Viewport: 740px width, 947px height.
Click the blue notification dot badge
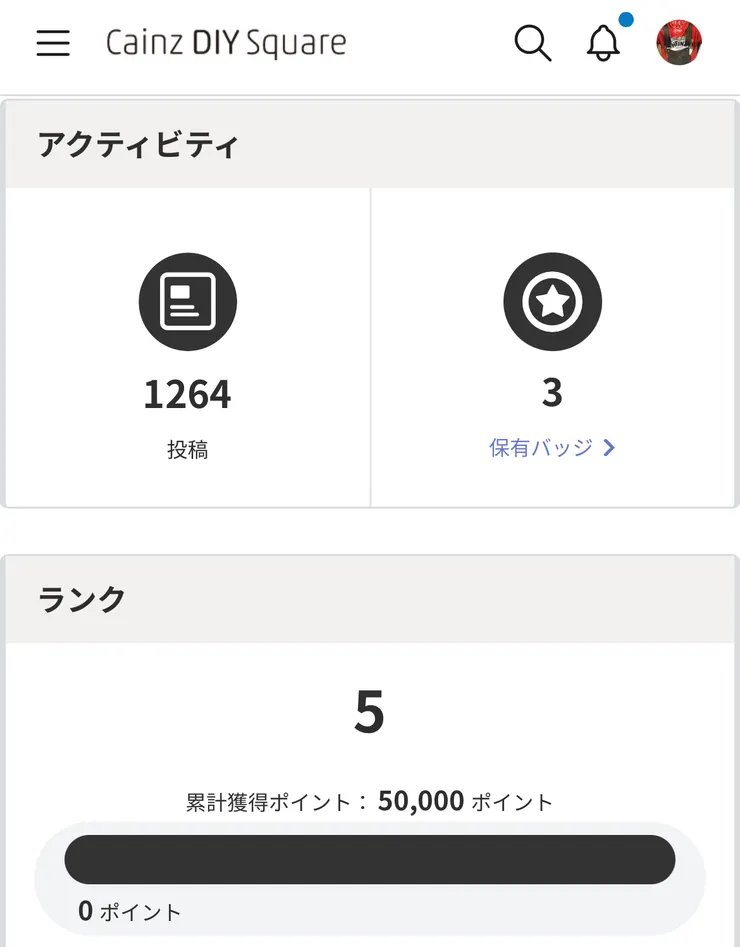[x=626, y=19]
